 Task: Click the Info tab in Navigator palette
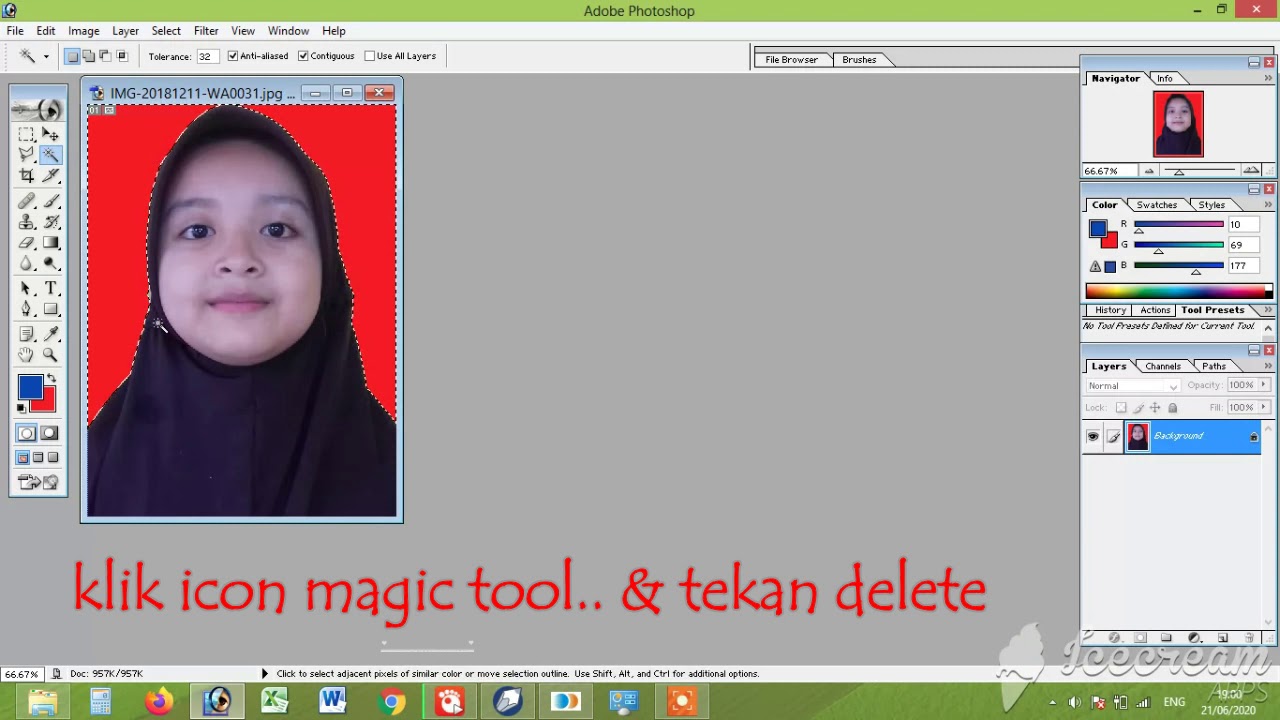(1164, 78)
